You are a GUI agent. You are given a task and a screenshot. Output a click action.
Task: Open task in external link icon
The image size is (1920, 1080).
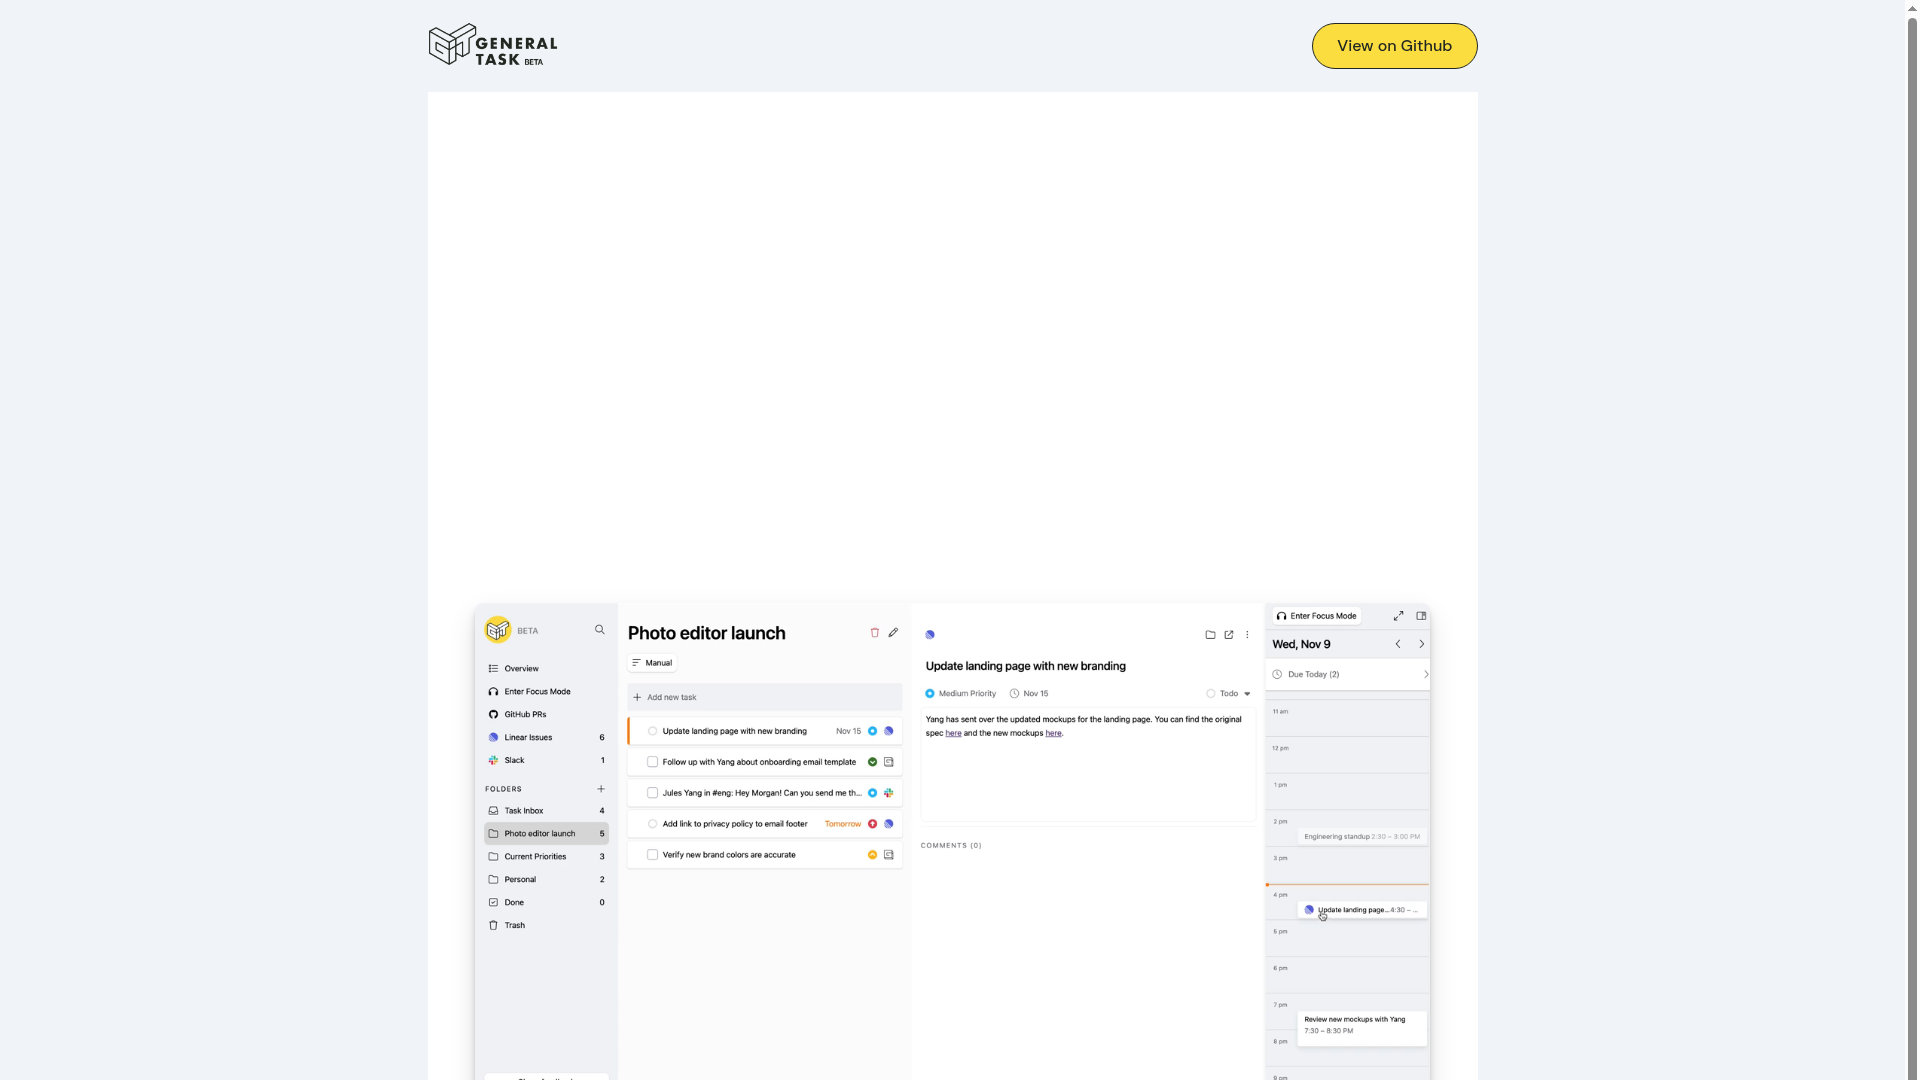pyautogui.click(x=1229, y=635)
